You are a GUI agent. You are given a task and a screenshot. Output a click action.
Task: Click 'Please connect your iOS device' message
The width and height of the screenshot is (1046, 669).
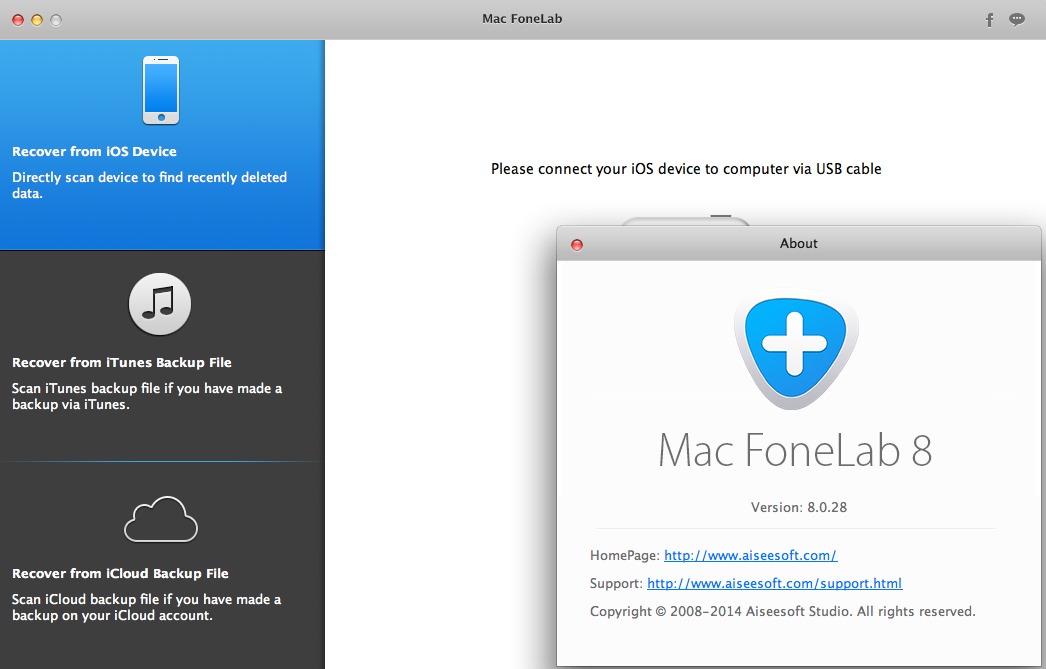click(686, 169)
